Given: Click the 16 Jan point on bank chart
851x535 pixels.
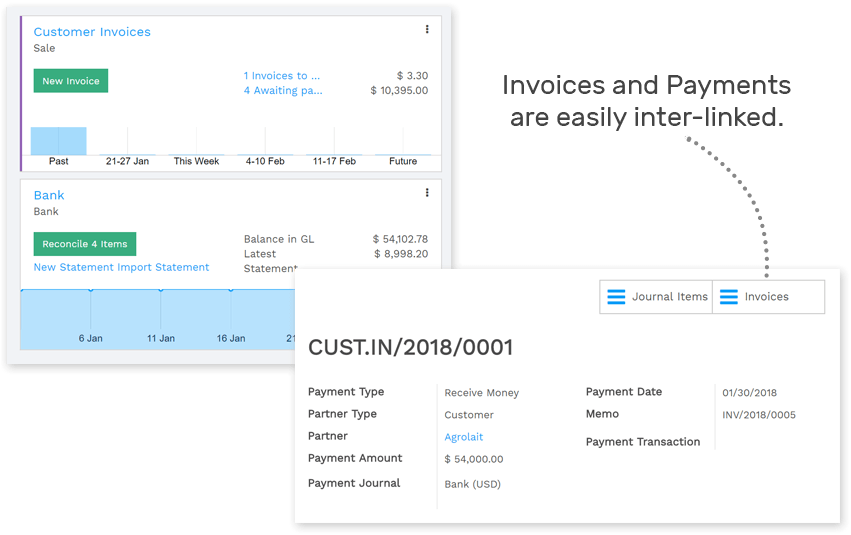Looking at the screenshot, I should tap(231, 290).
